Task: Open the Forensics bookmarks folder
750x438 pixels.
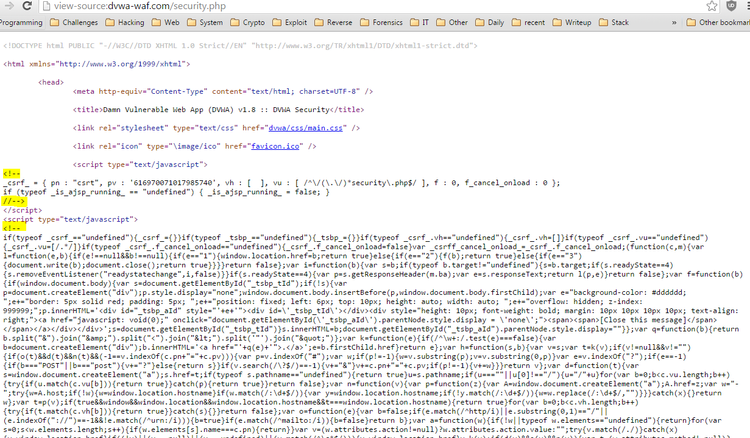Action: [381, 22]
